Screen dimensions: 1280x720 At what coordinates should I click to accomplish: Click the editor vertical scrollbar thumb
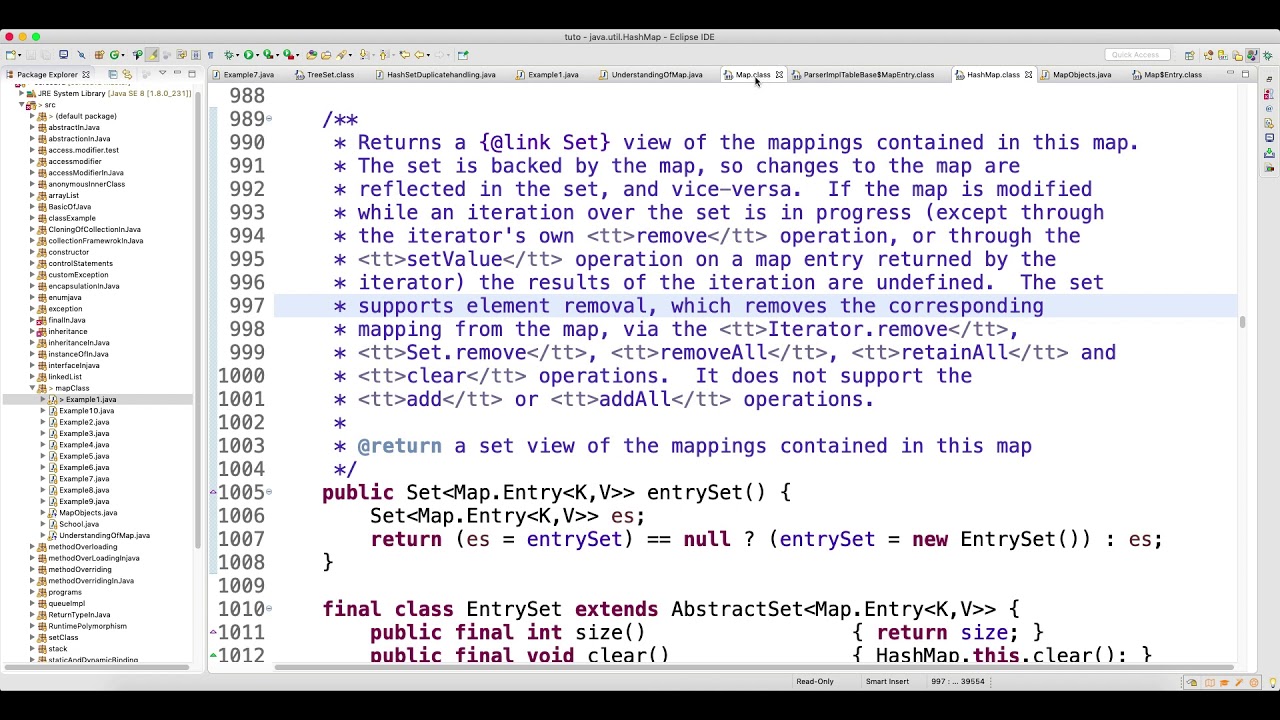coord(1243,322)
